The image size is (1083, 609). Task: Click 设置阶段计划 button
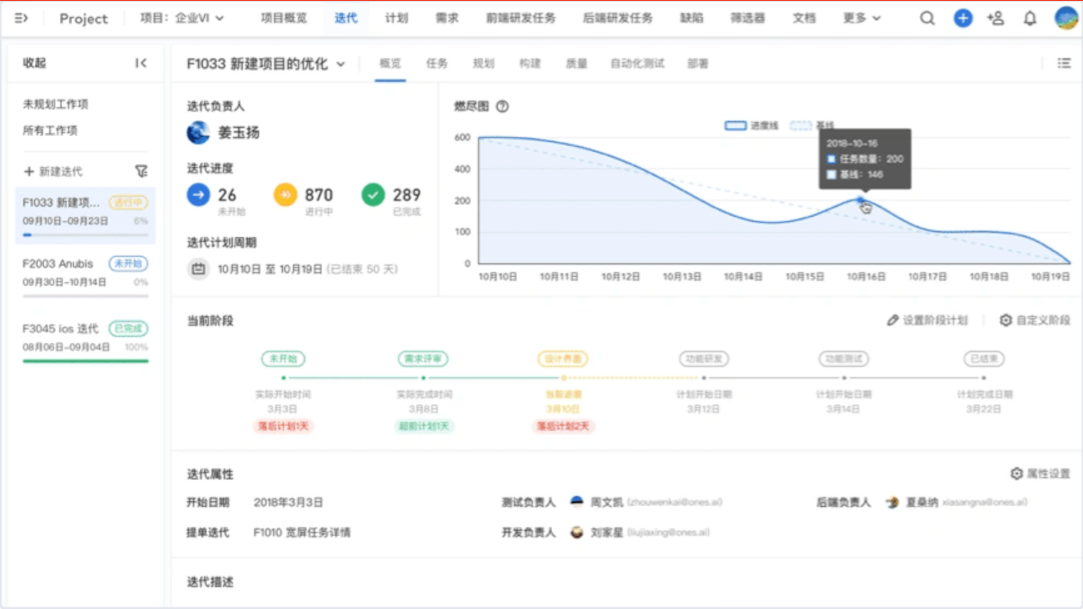coord(927,320)
